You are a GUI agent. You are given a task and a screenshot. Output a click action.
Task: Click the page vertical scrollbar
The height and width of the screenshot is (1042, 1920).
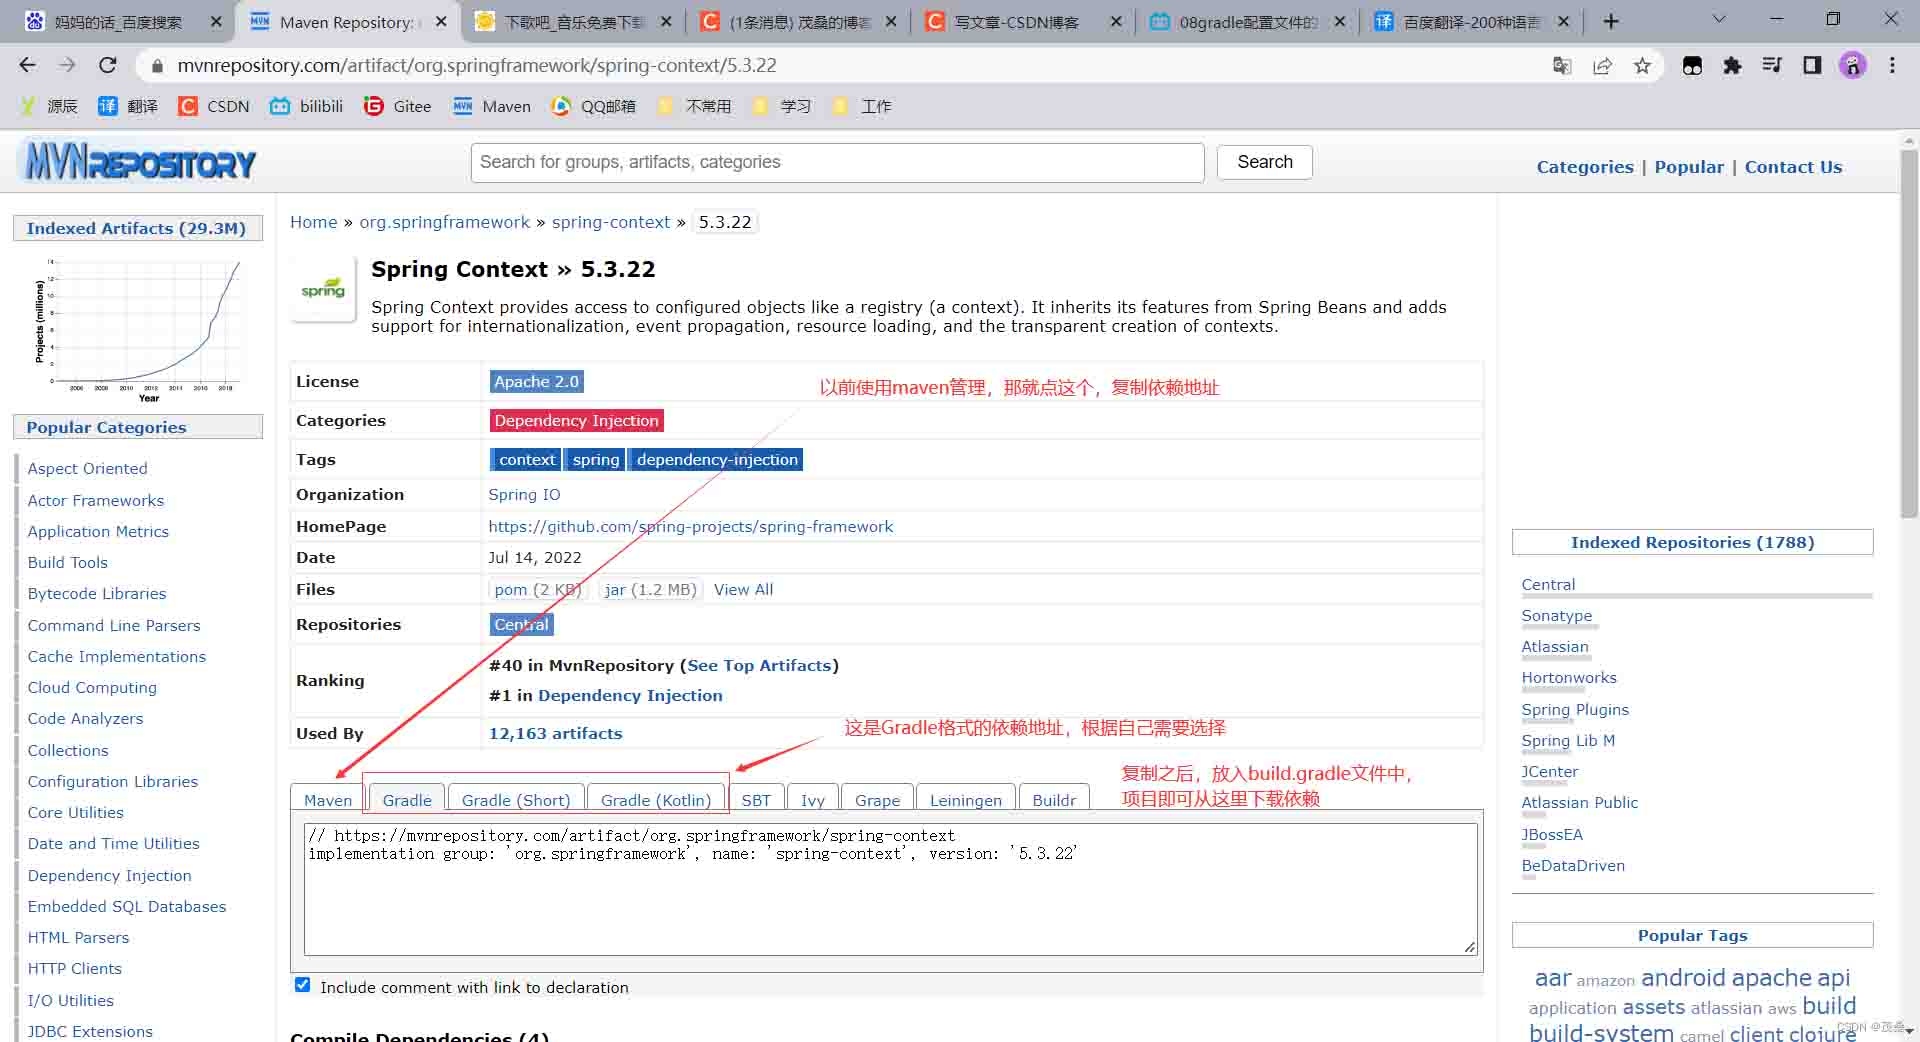coord(1909,335)
